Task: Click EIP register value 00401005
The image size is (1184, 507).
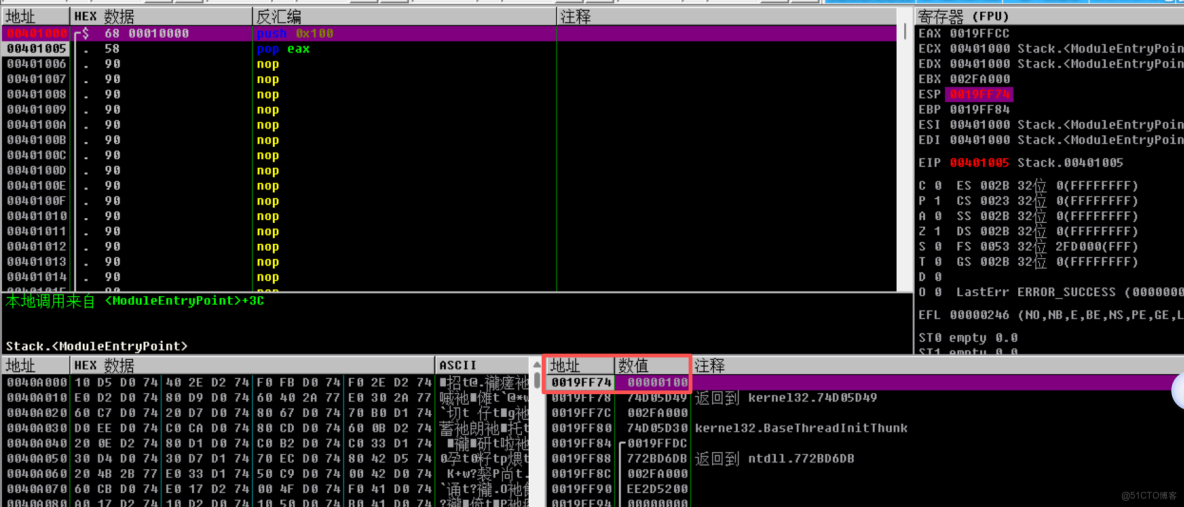Action: pyautogui.click(x=979, y=162)
